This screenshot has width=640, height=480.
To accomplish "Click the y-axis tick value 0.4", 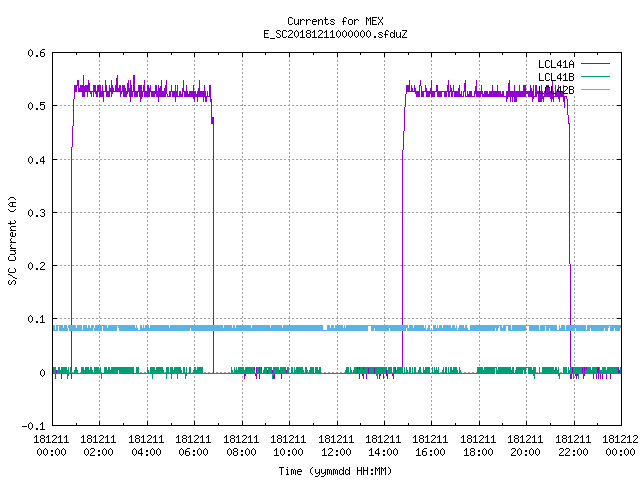I will (x=36, y=160).
